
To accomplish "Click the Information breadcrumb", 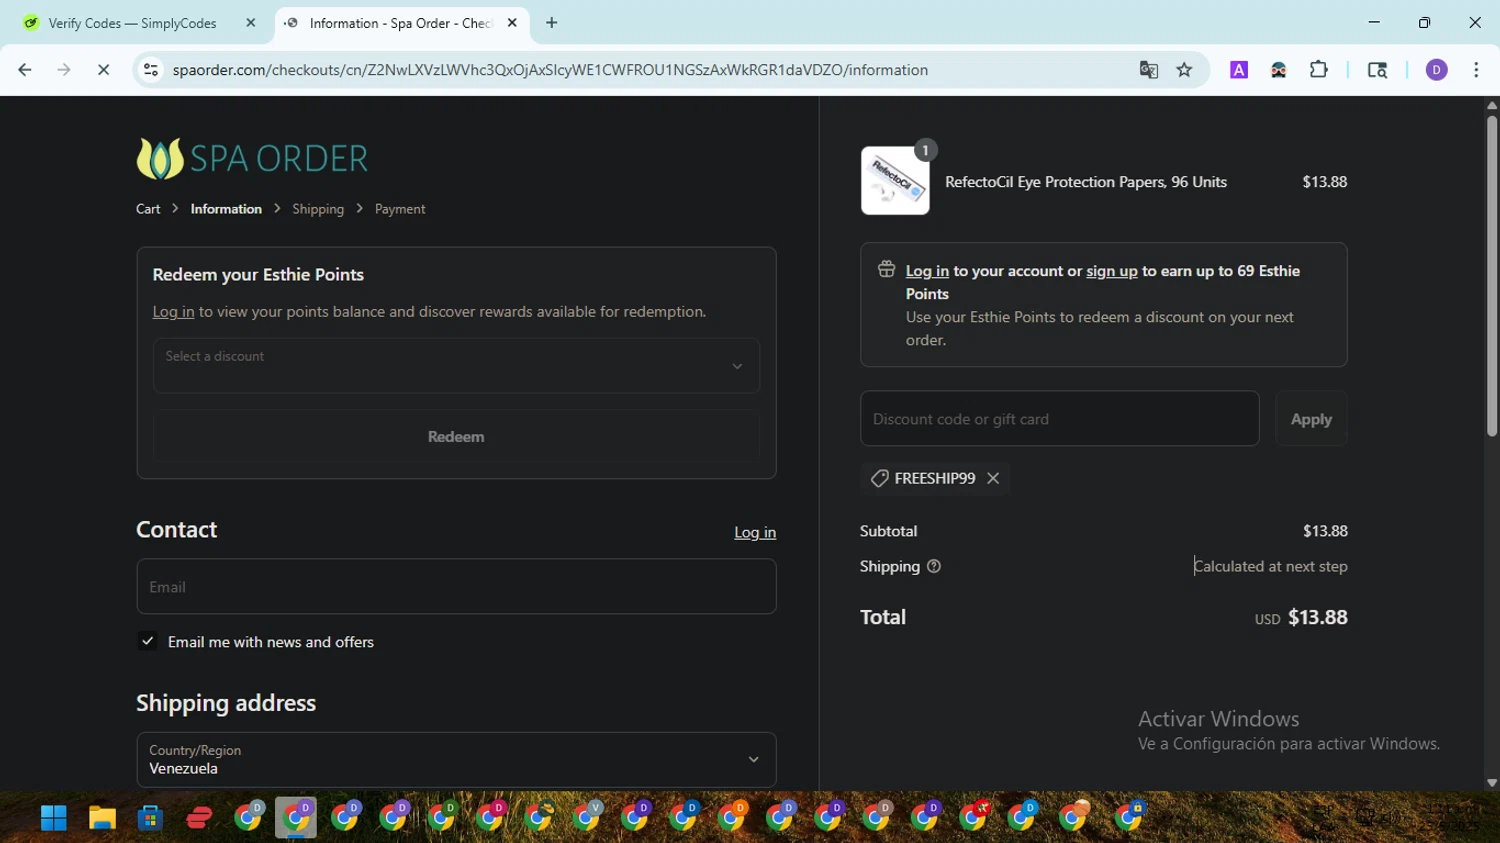I will 226,209.
